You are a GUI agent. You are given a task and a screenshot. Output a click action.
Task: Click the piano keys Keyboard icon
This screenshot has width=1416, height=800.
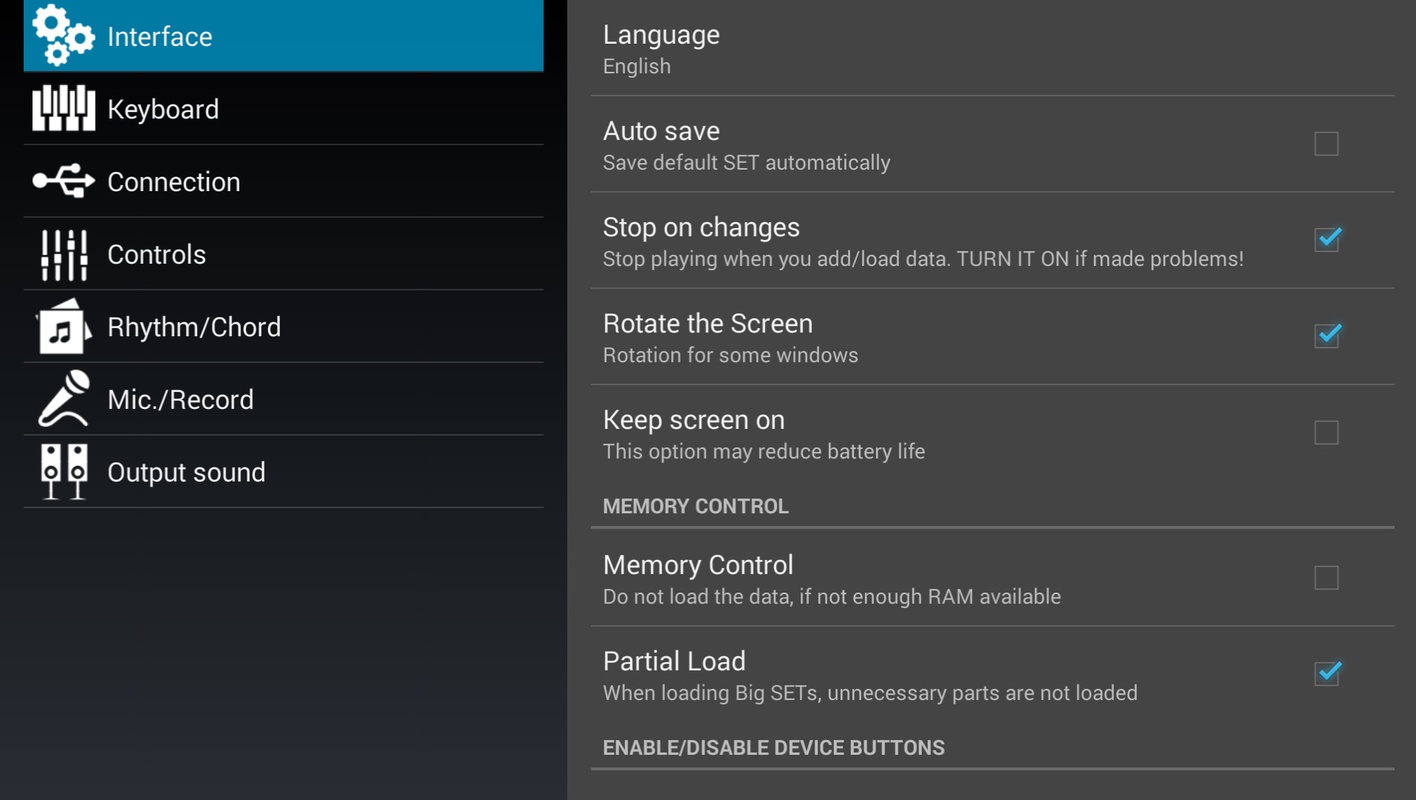(x=63, y=109)
